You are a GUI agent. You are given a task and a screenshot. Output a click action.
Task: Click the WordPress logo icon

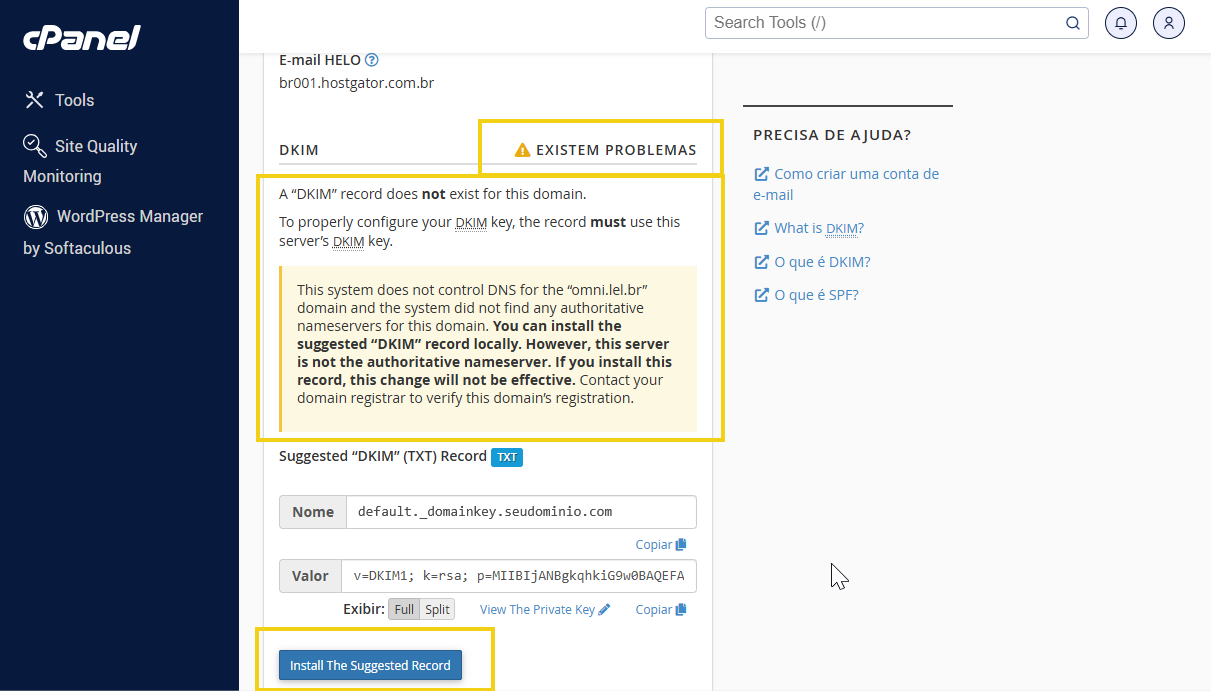pyautogui.click(x=36, y=216)
